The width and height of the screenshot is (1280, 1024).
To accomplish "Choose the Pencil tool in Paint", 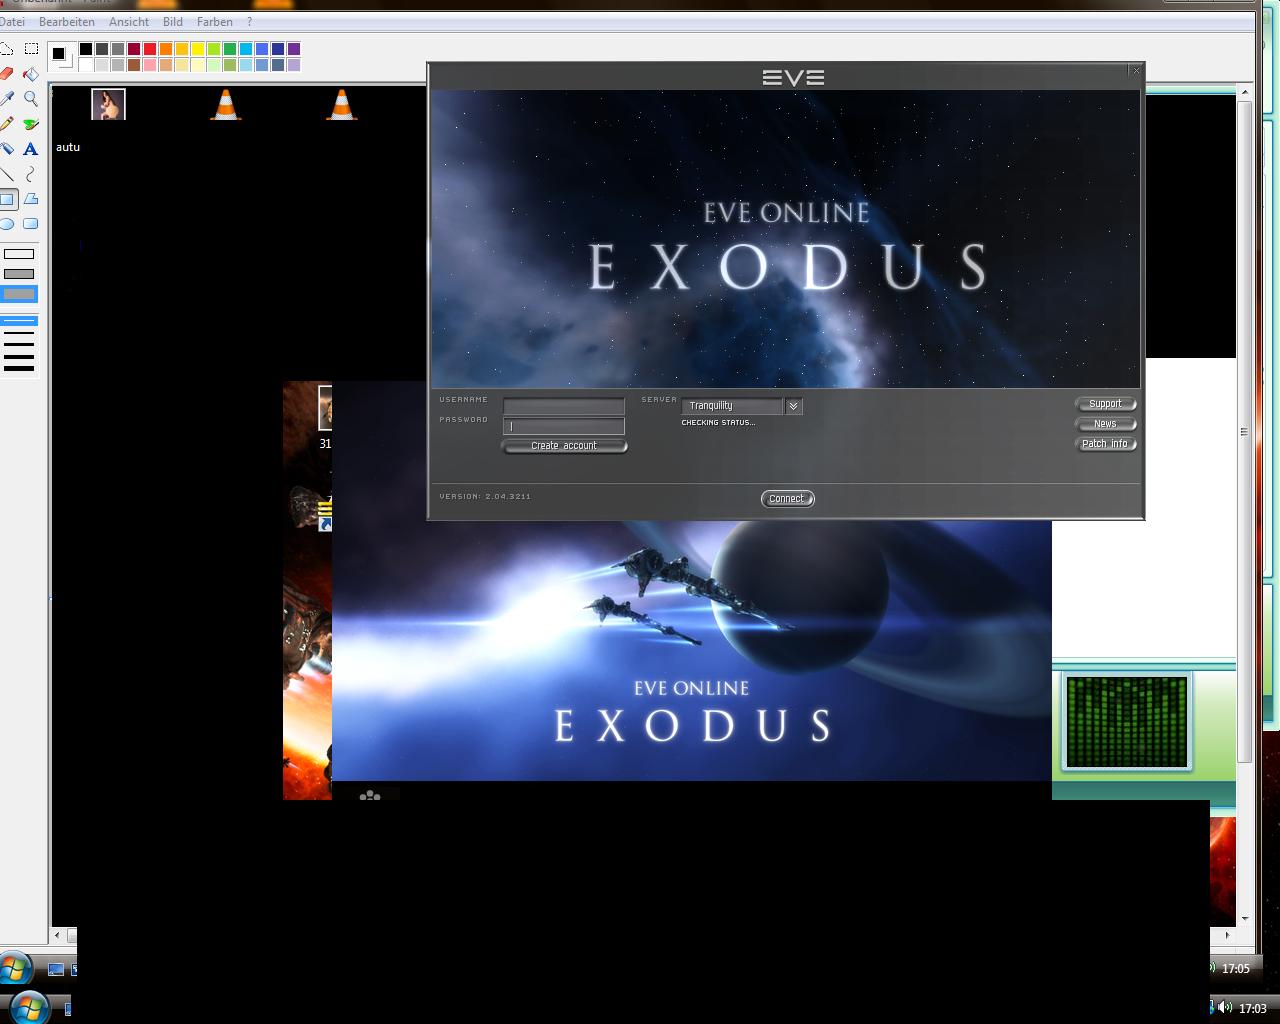I will [7, 123].
